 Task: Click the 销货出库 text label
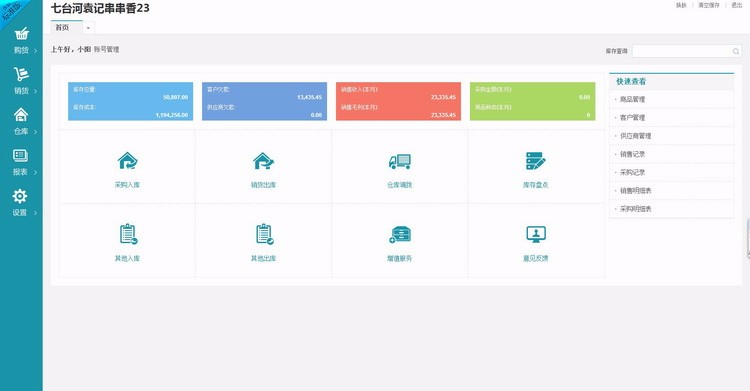click(264, 185)
